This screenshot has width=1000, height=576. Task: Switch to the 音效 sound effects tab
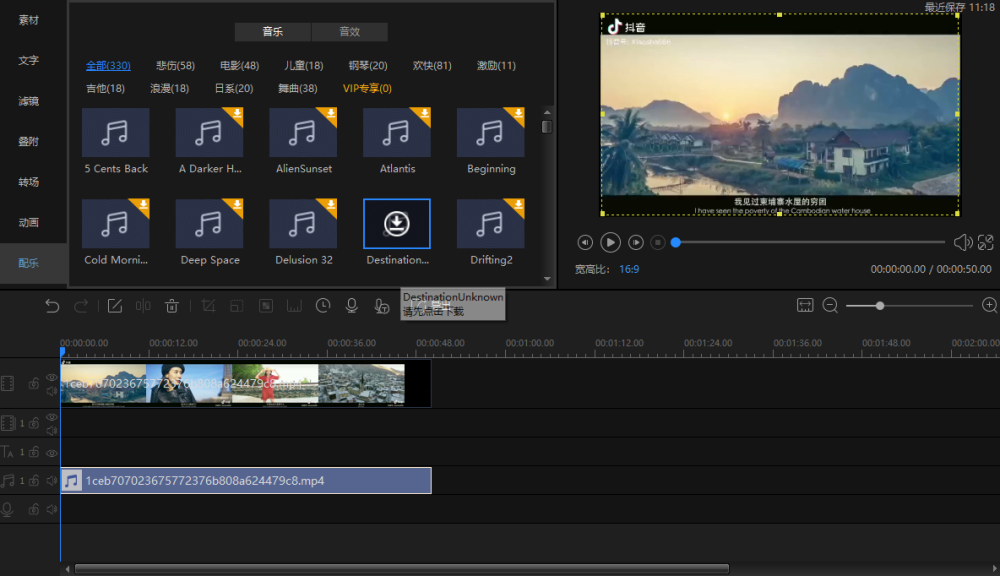(349, 32)
